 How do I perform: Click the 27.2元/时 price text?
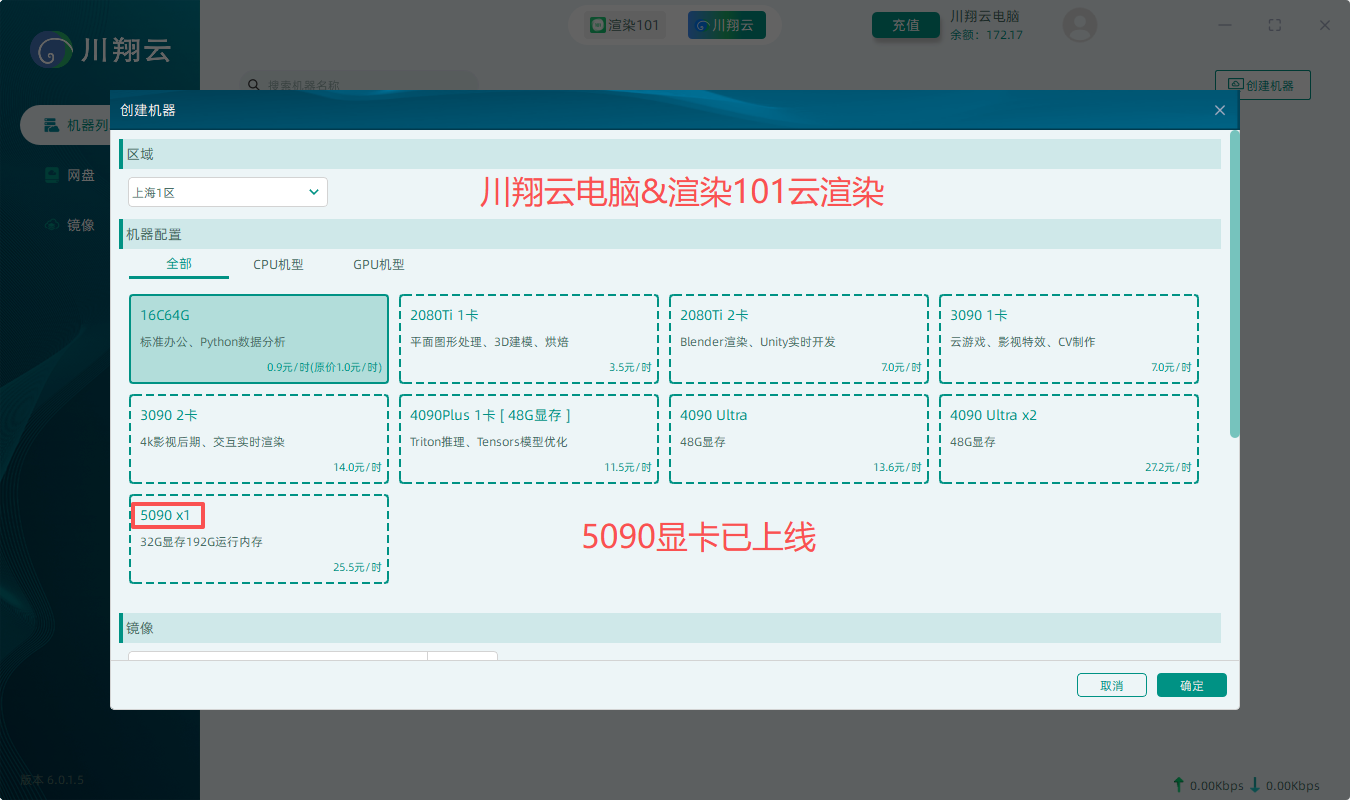(x=1167, y=468)
